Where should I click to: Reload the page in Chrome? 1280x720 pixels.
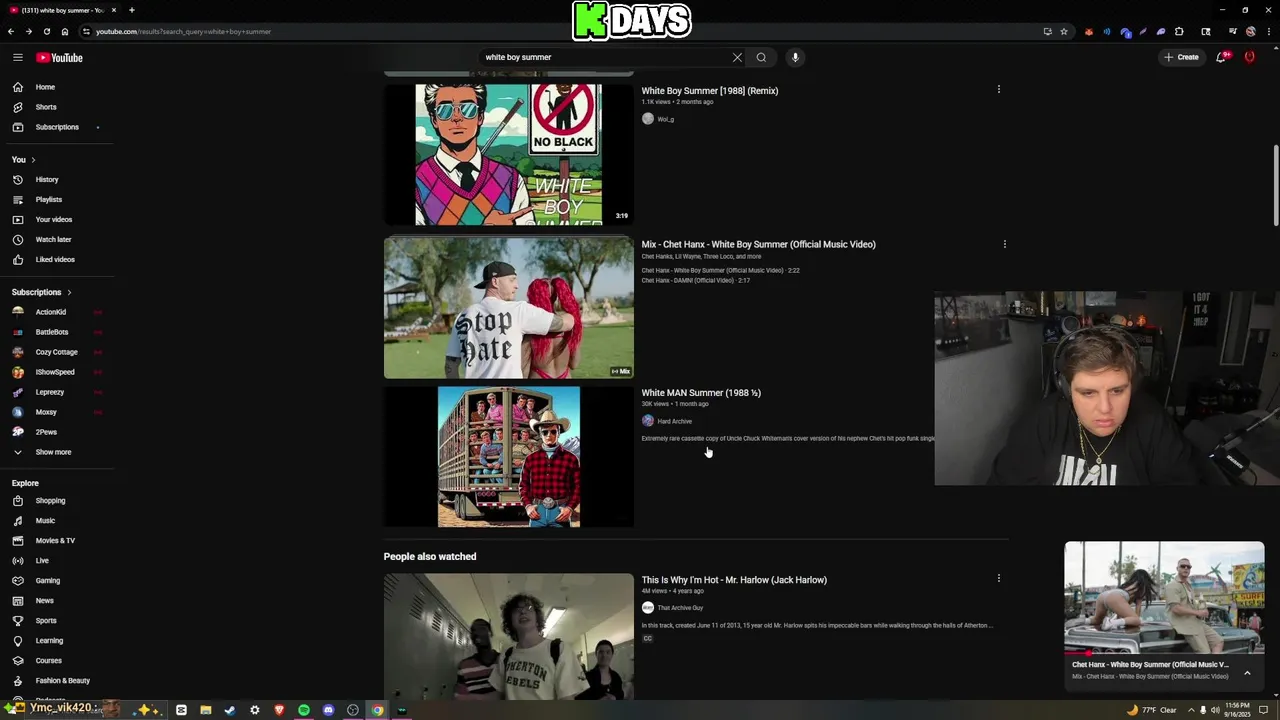pyautogui.click(x=47, y=31)
